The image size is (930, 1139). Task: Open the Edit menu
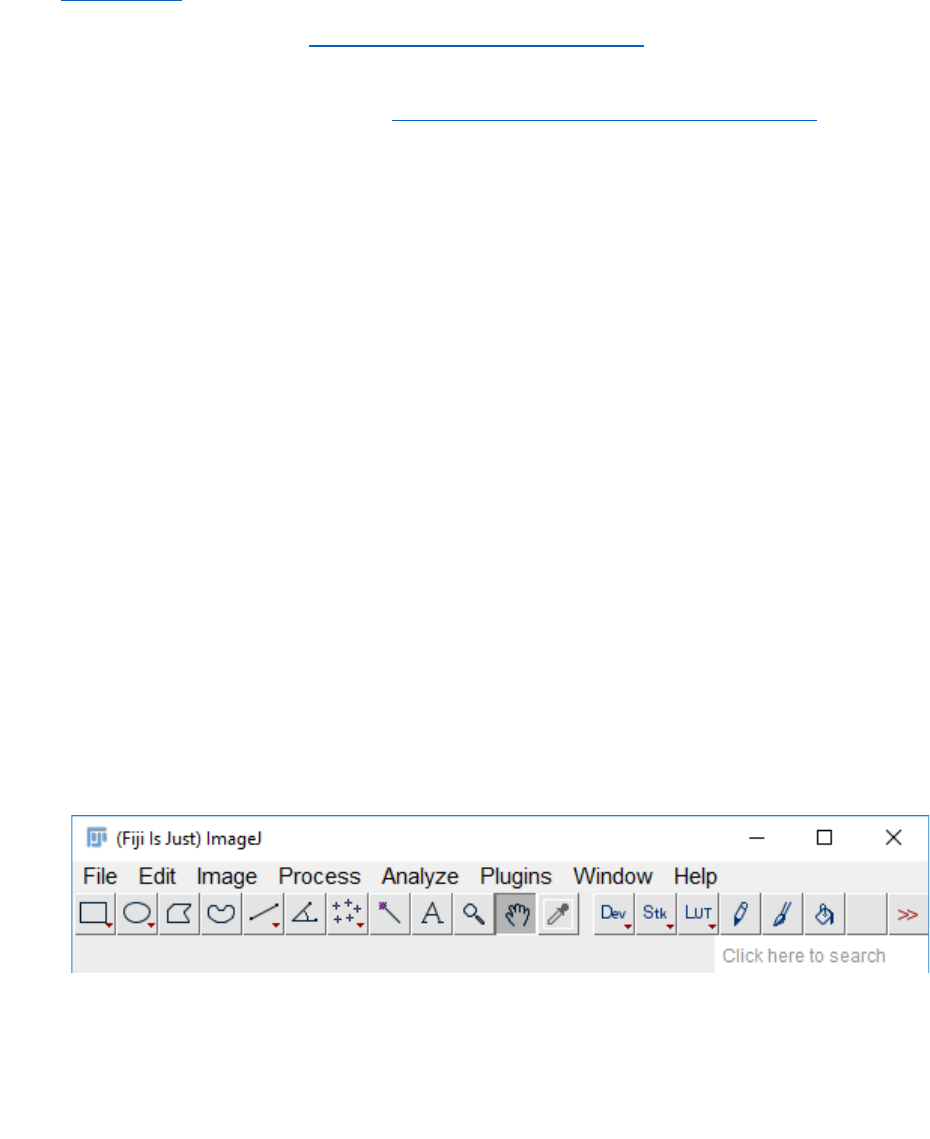point(158,876)
